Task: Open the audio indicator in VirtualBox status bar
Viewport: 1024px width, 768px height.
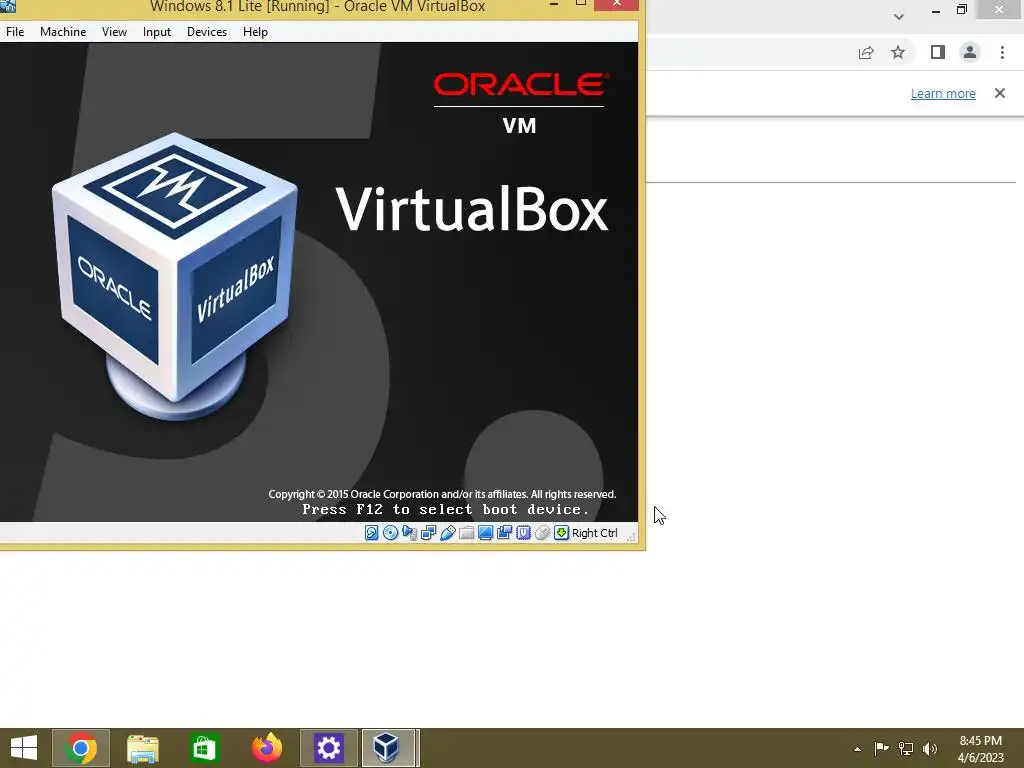Action: 409,533
